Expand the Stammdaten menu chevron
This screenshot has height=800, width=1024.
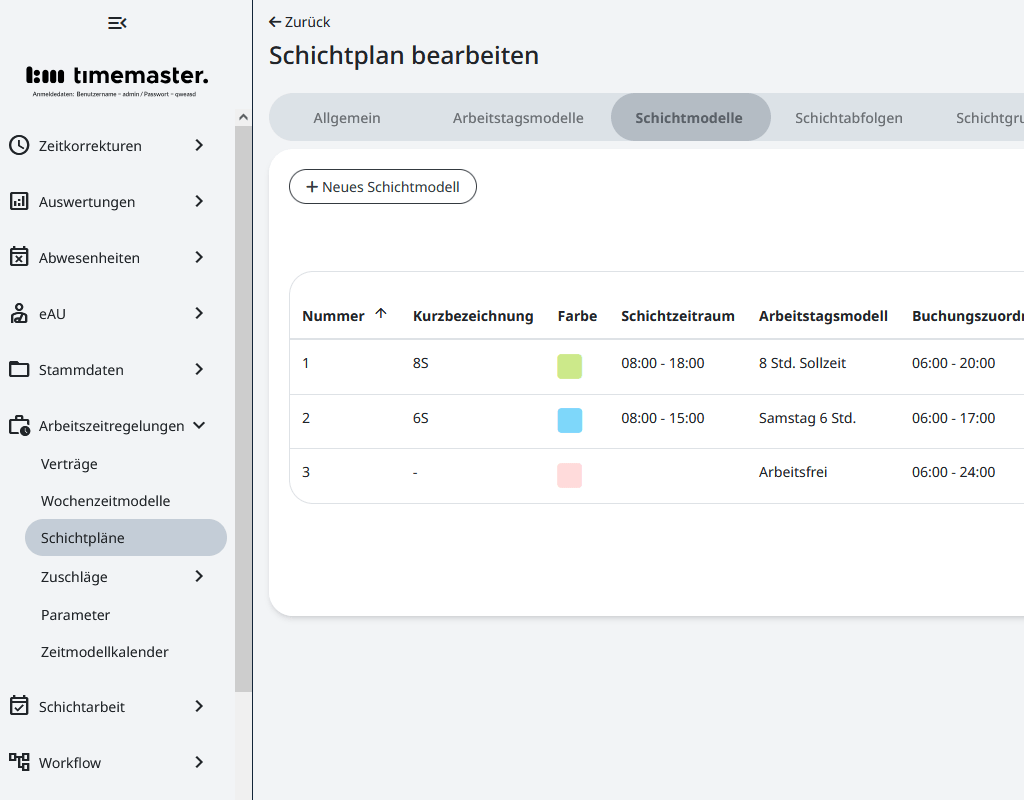(x=199, y=370)
